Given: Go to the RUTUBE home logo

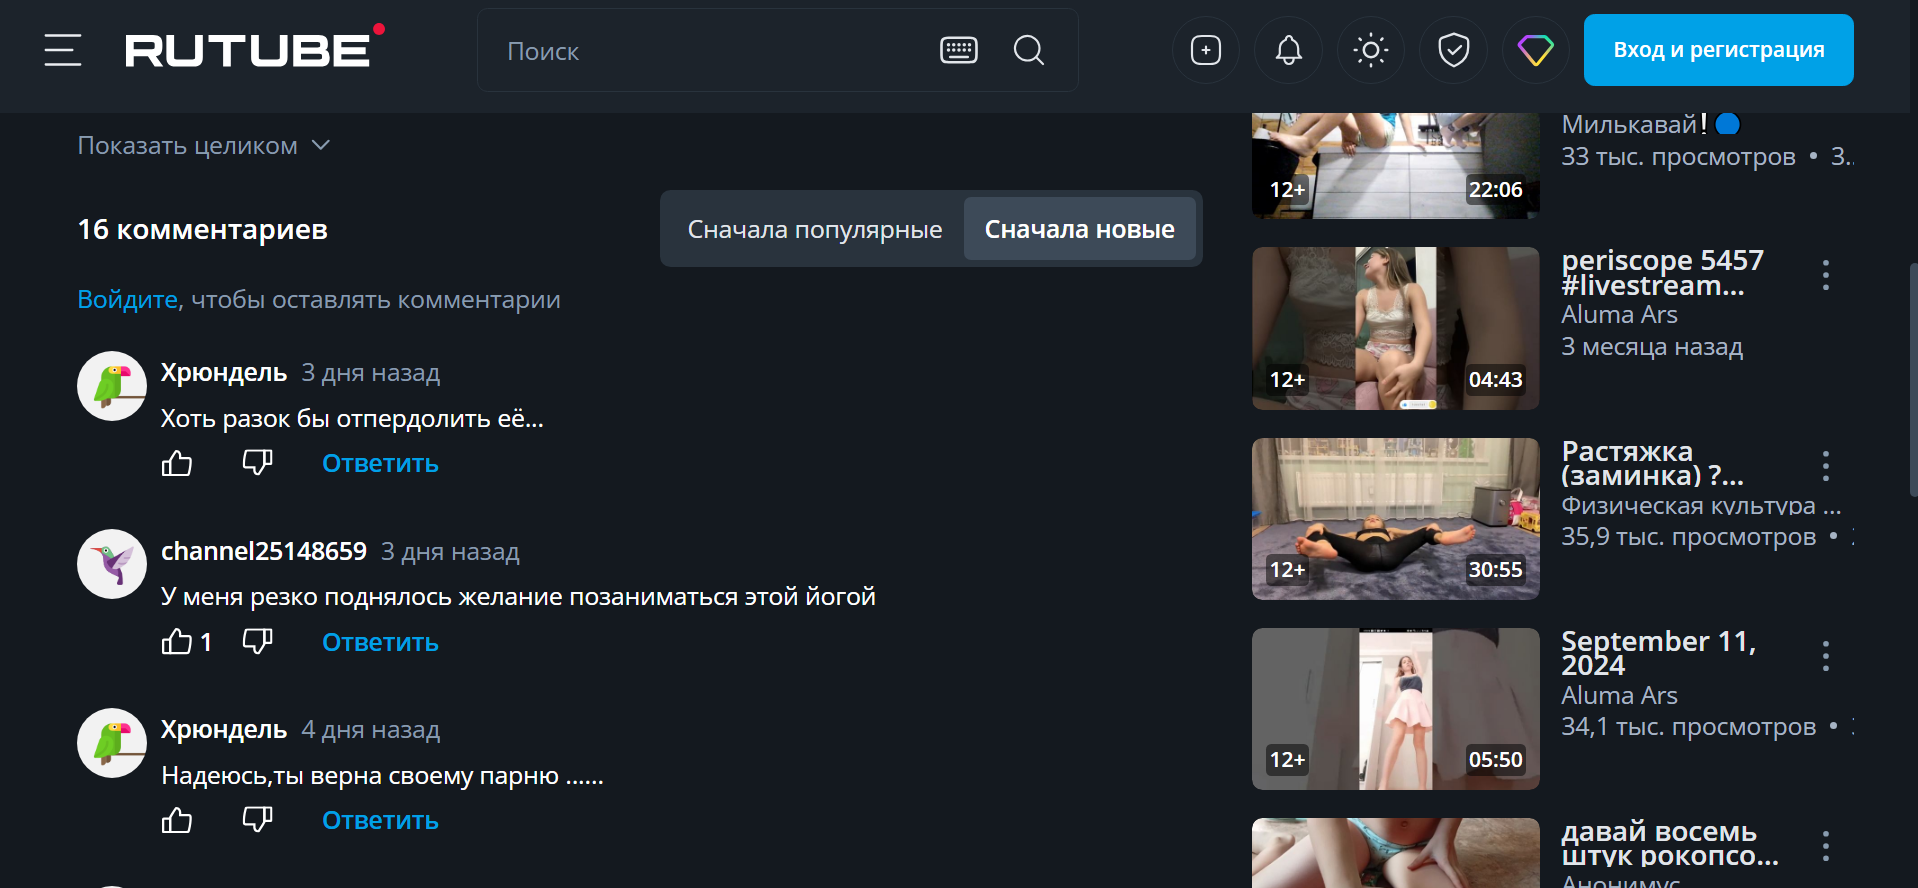Looking at the screenshot, I should click(x=254, y=47).
